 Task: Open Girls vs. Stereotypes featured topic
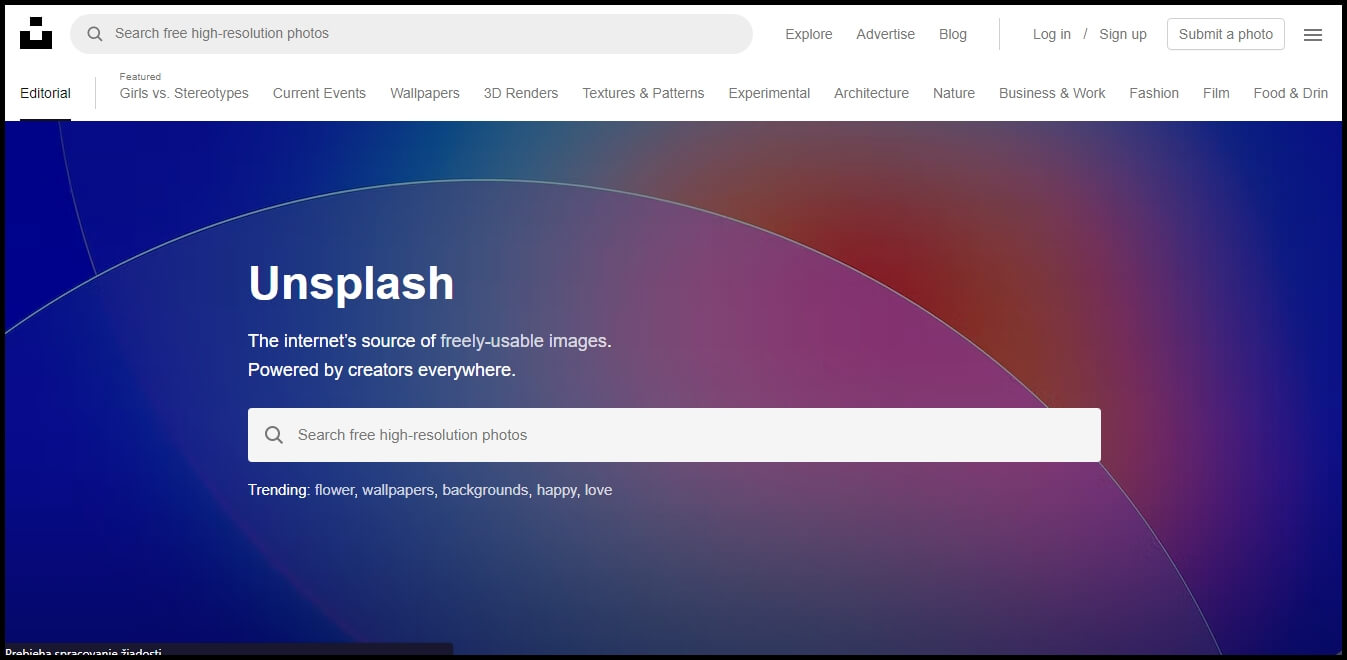[184, 93]
